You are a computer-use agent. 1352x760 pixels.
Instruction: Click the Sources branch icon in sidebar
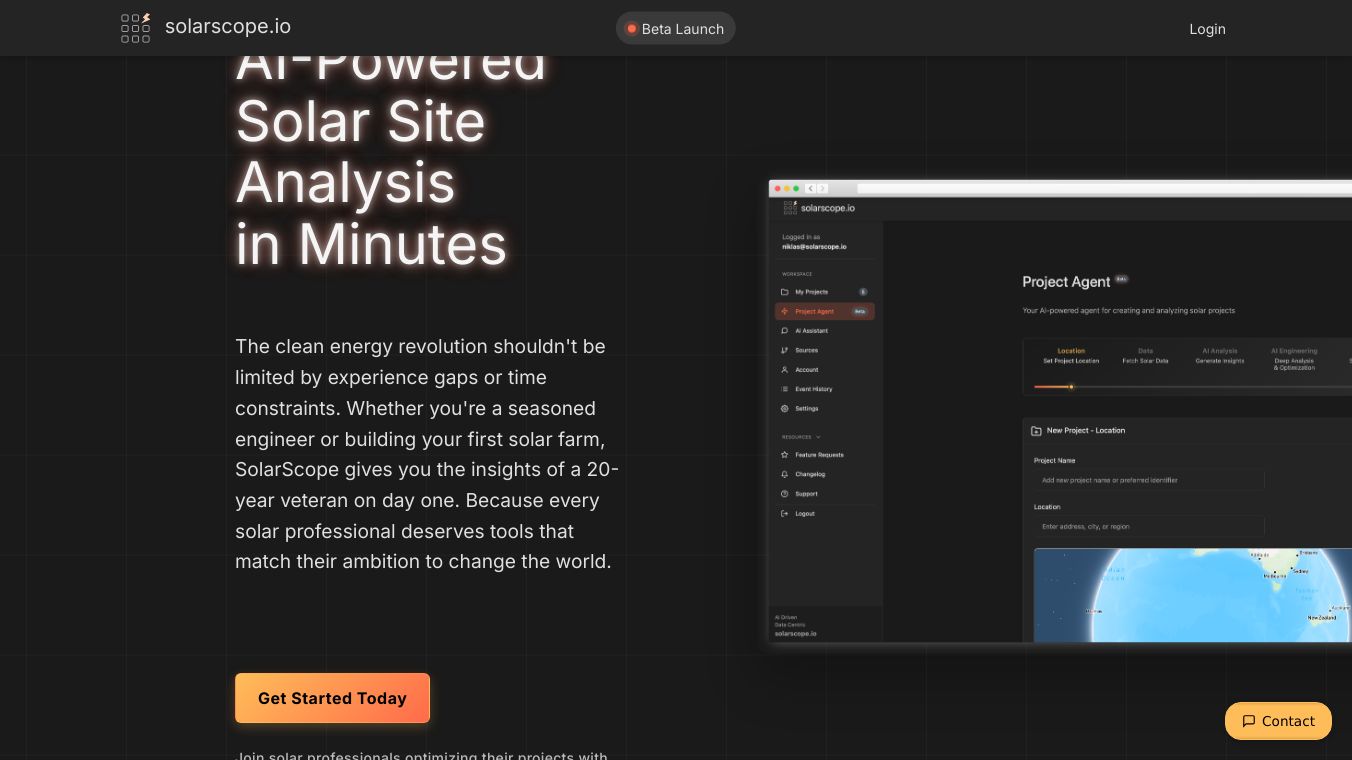click(785, 350)
